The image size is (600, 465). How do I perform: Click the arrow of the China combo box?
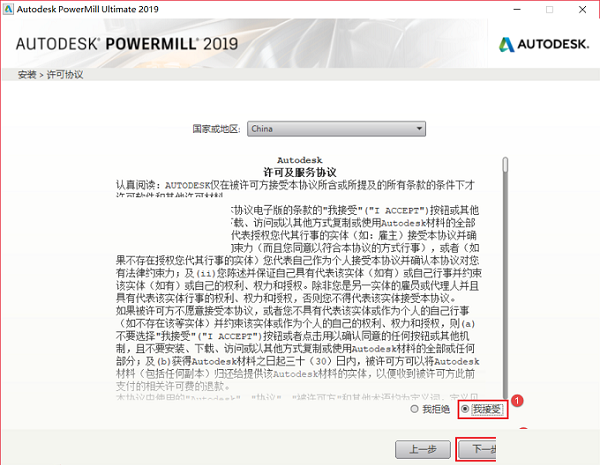(419, 129)
